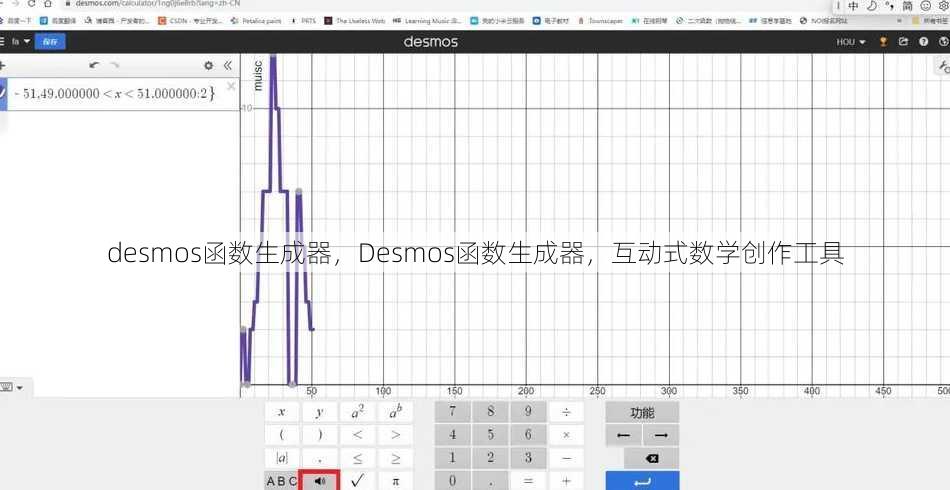Tap the x variable key

pos(282,412)
